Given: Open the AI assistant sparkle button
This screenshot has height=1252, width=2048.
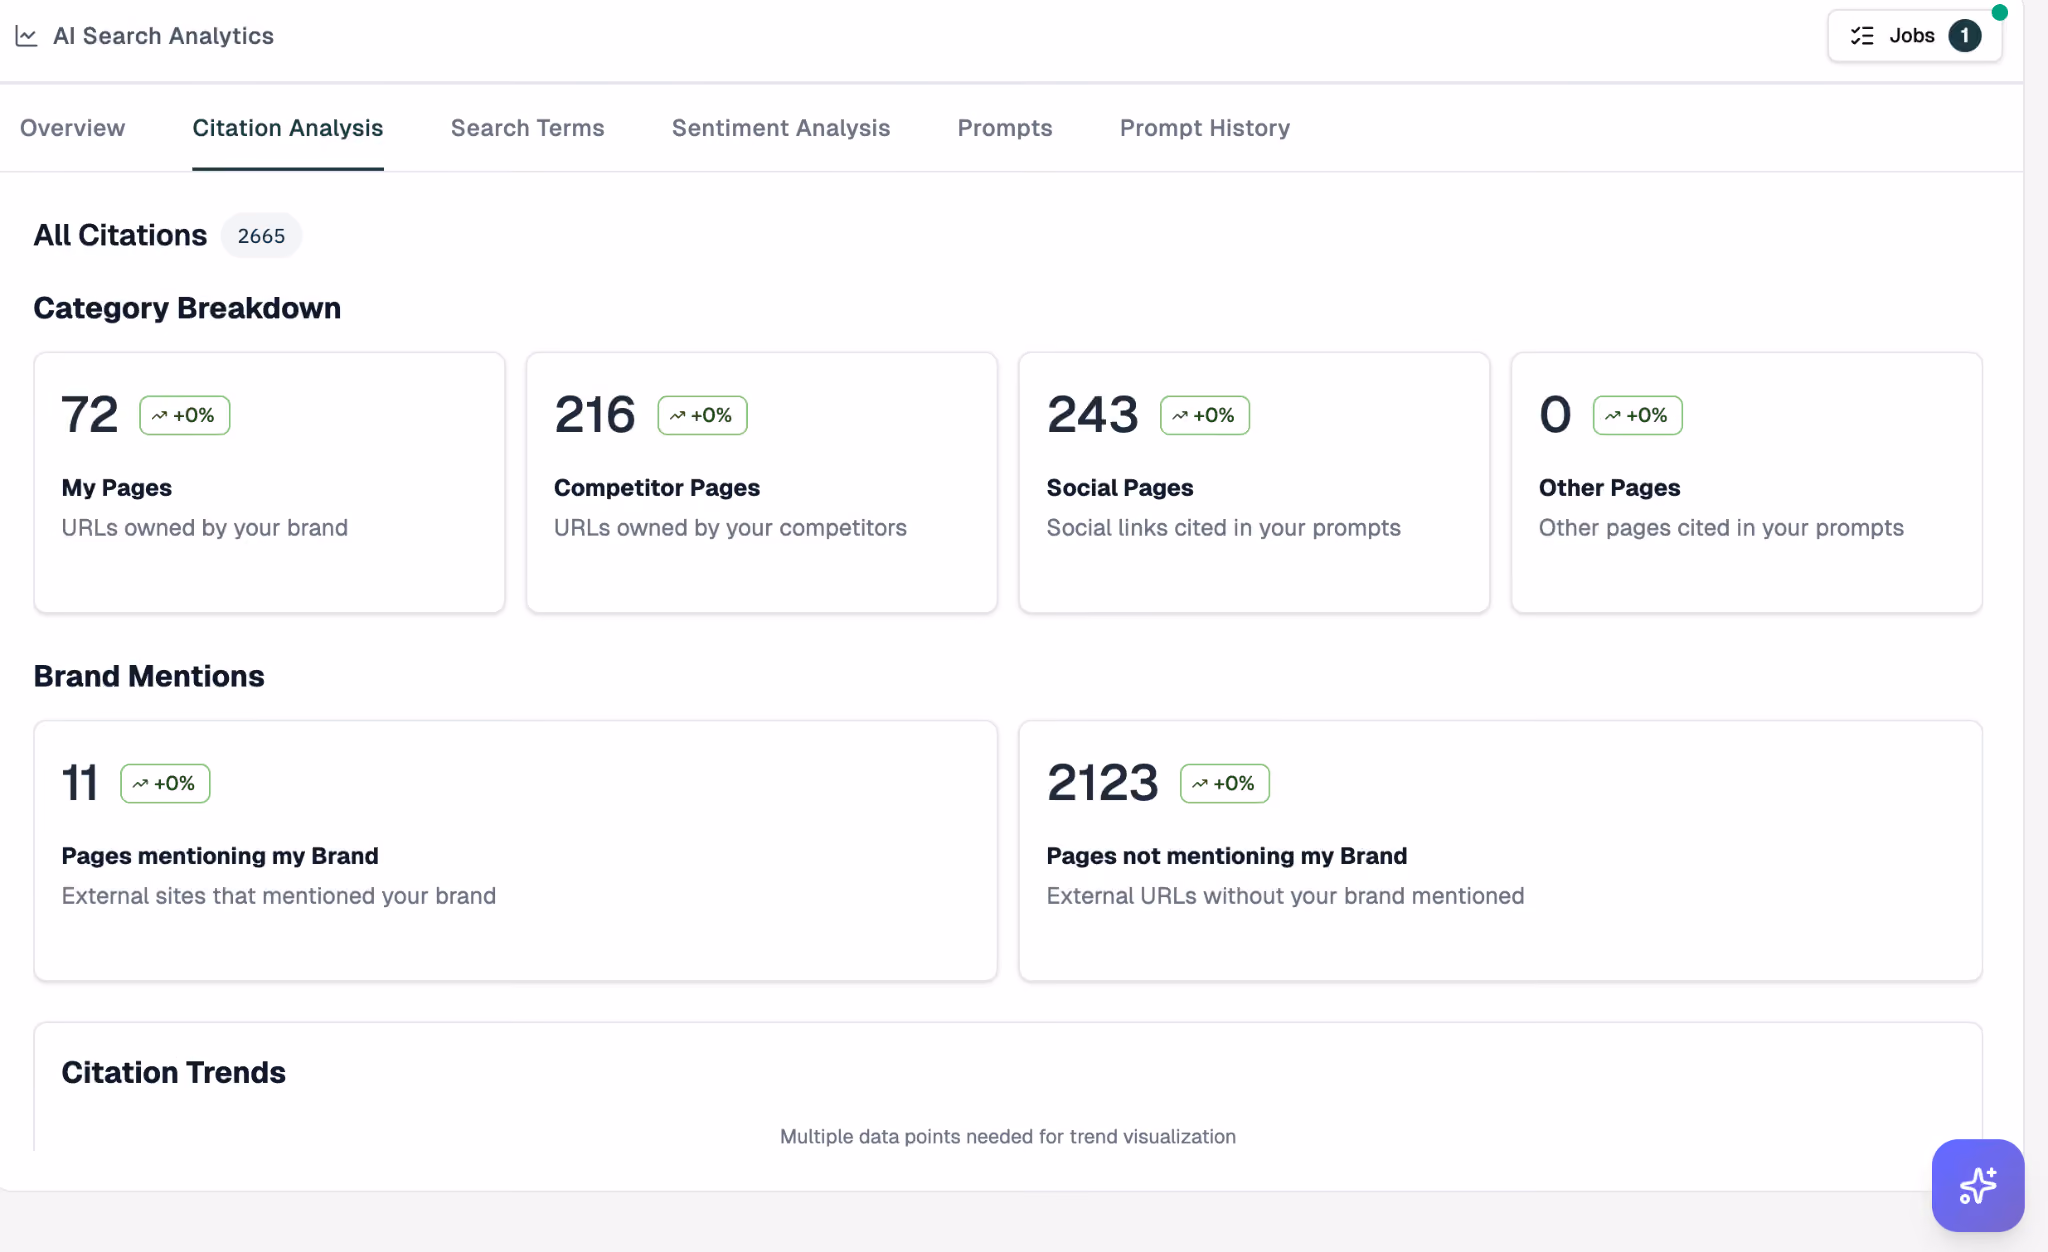Looking at the screenshot, I should [x=1977, y=1185].
